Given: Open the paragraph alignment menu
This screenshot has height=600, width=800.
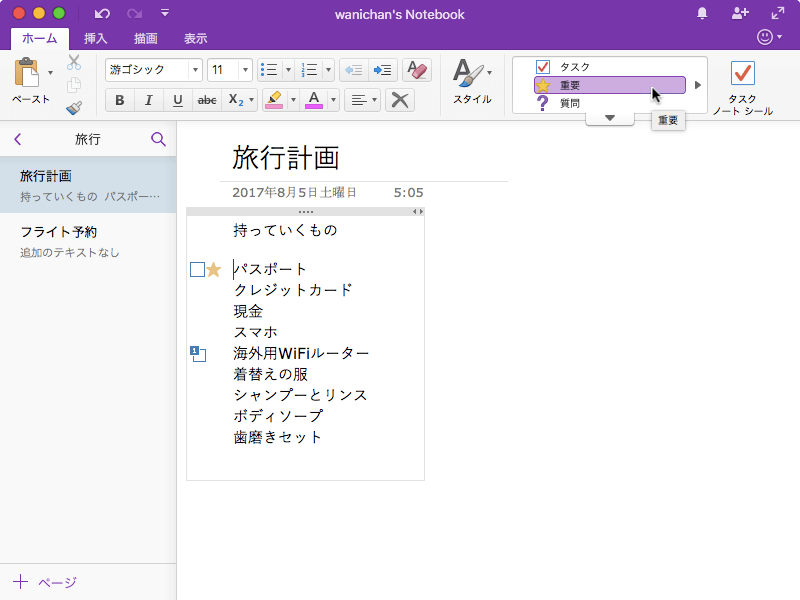Looking at the screenshot, I should 363,100.
